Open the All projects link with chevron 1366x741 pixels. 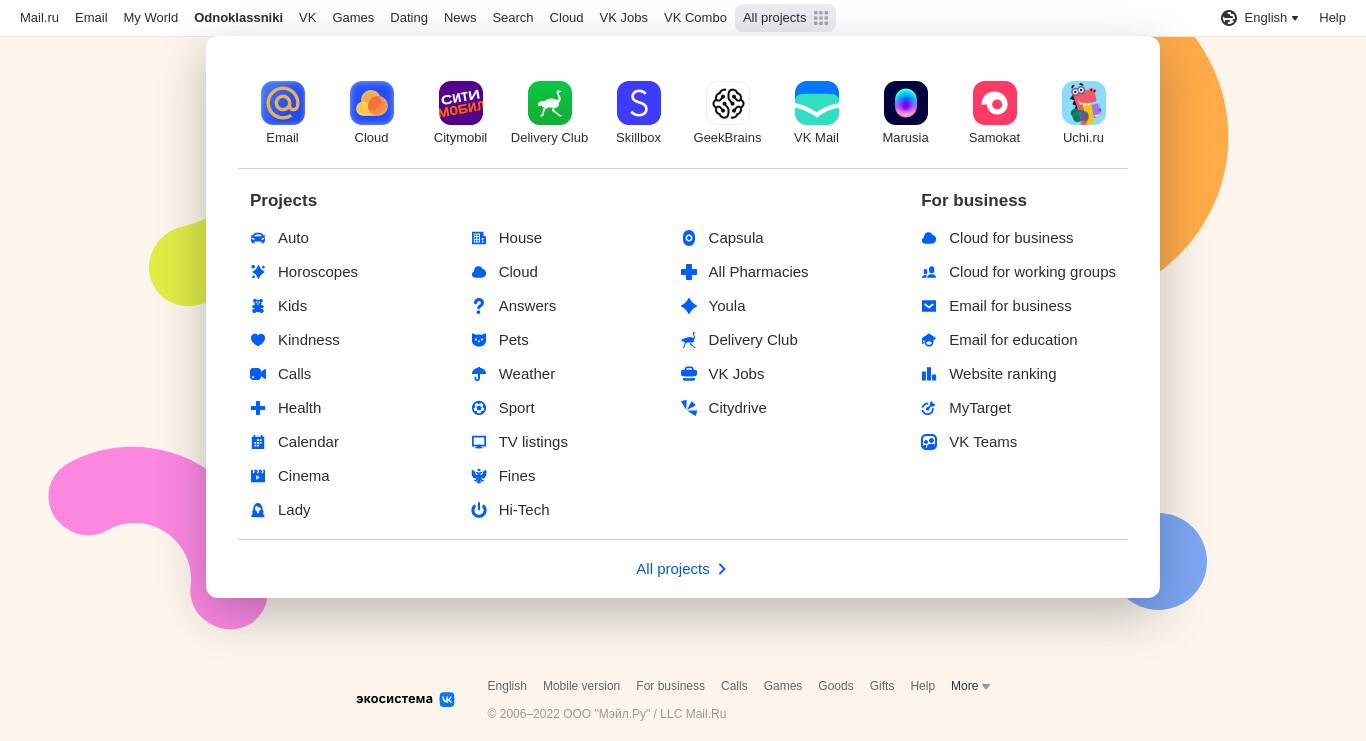[682, 569]
